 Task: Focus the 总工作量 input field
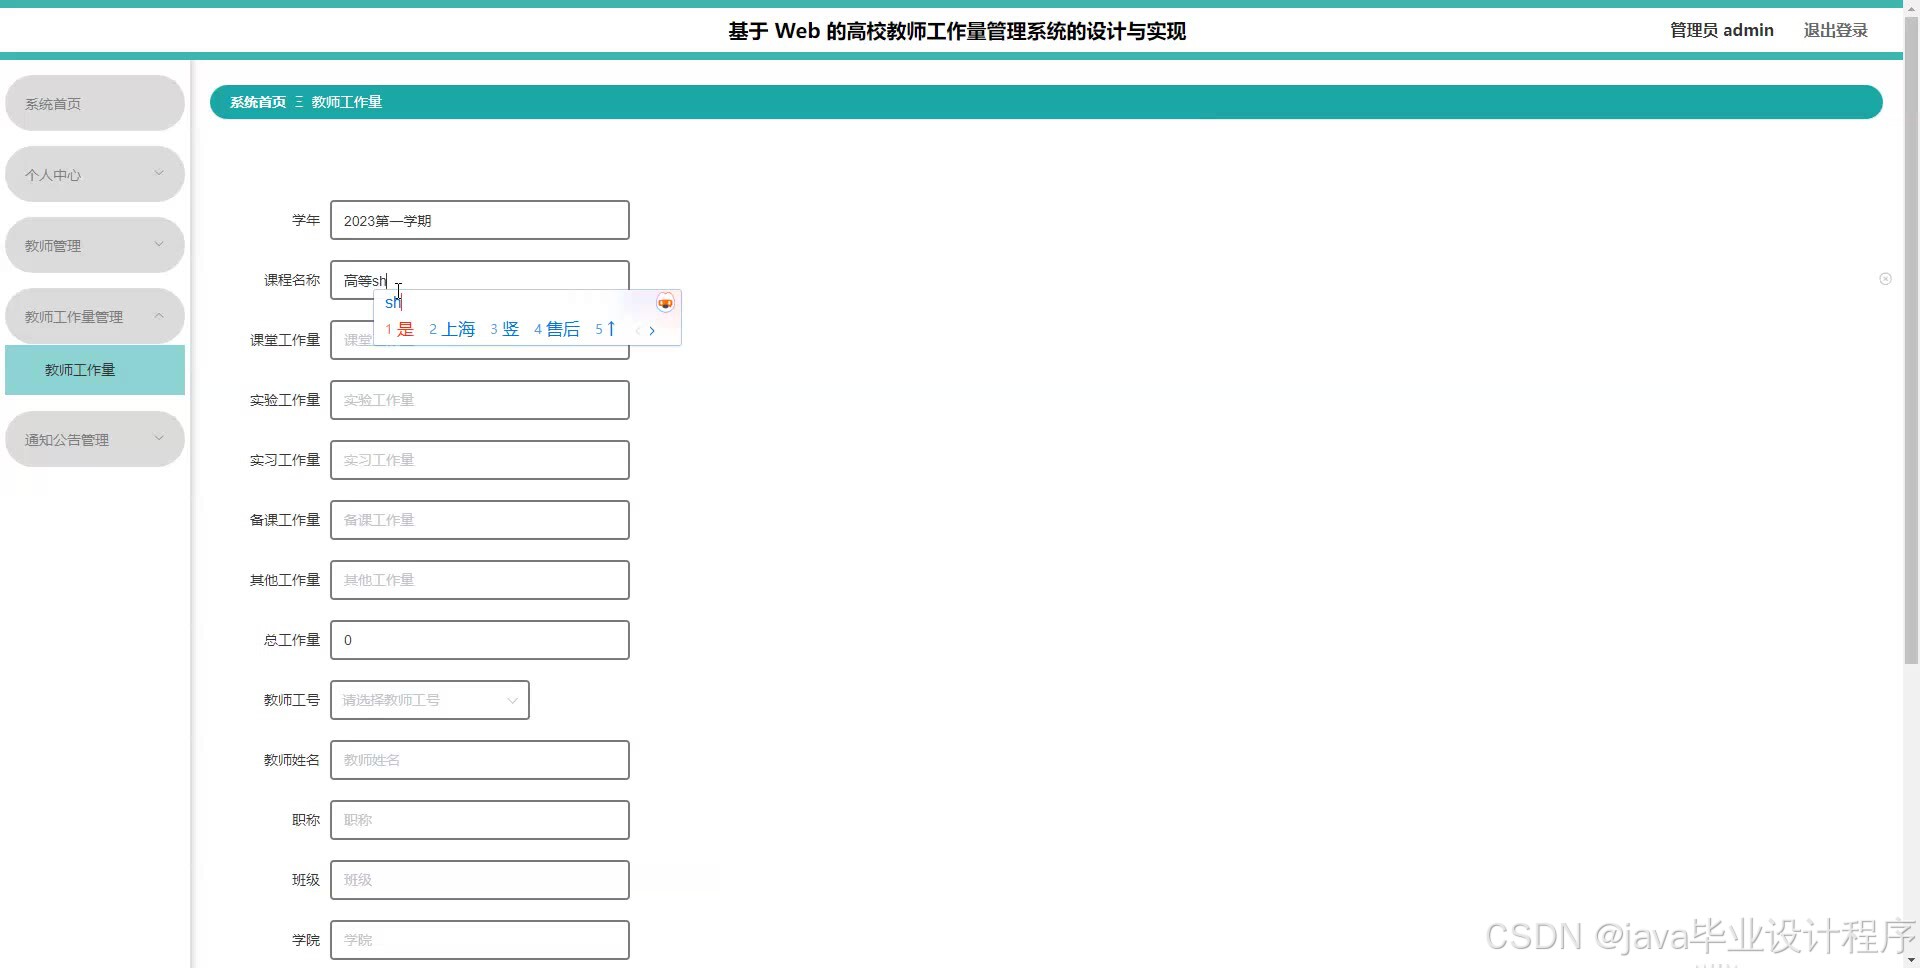480,640
